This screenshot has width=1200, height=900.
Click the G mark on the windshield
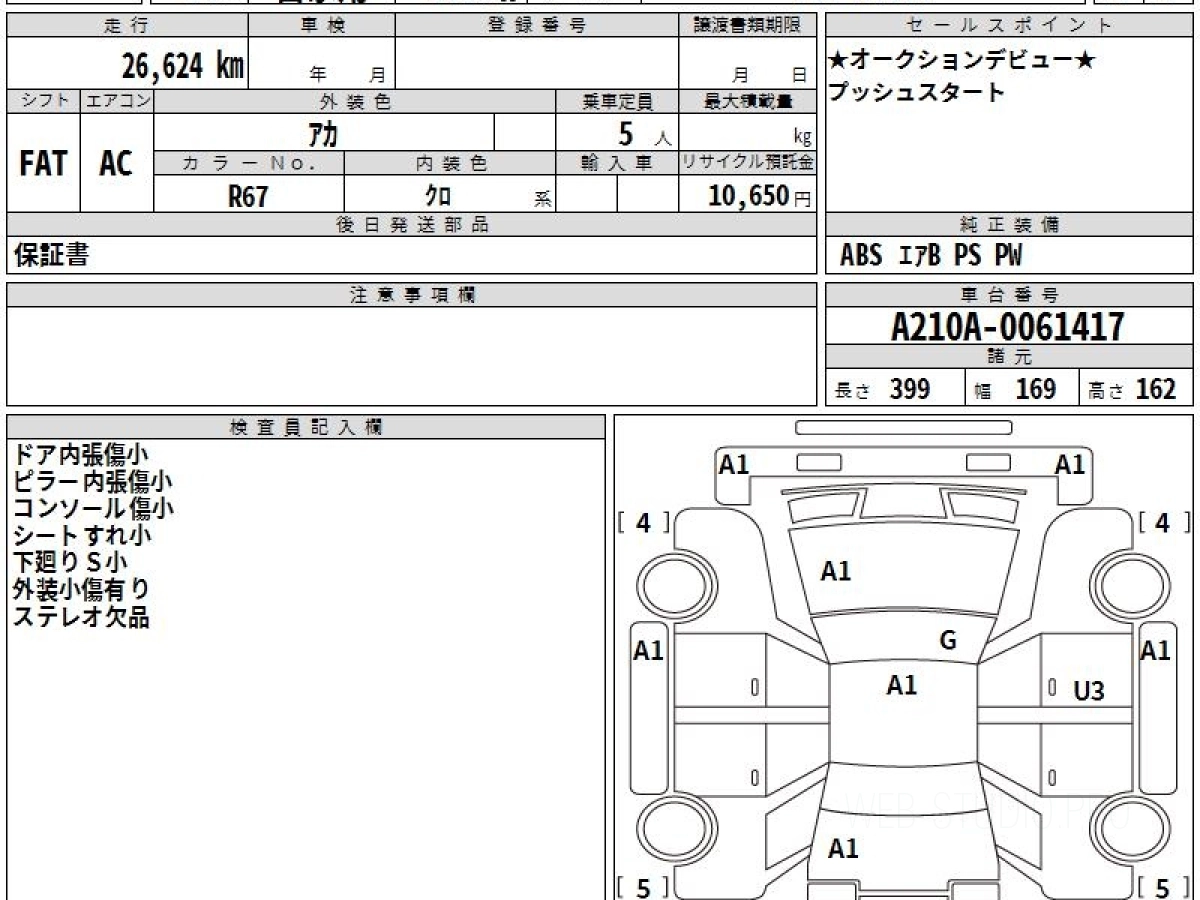[x=948, y=641]
